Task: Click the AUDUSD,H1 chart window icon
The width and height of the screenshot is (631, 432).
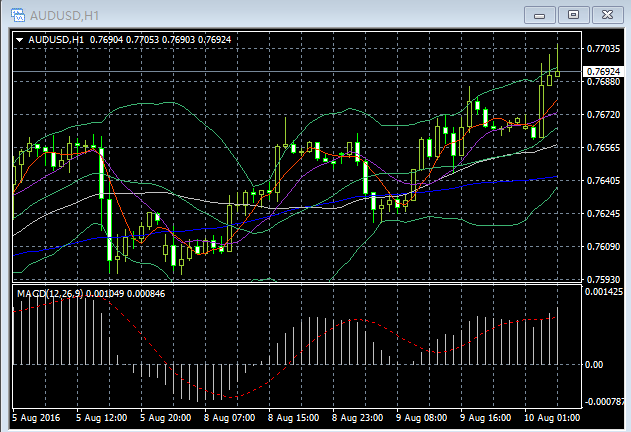Action: coord(18,15)
